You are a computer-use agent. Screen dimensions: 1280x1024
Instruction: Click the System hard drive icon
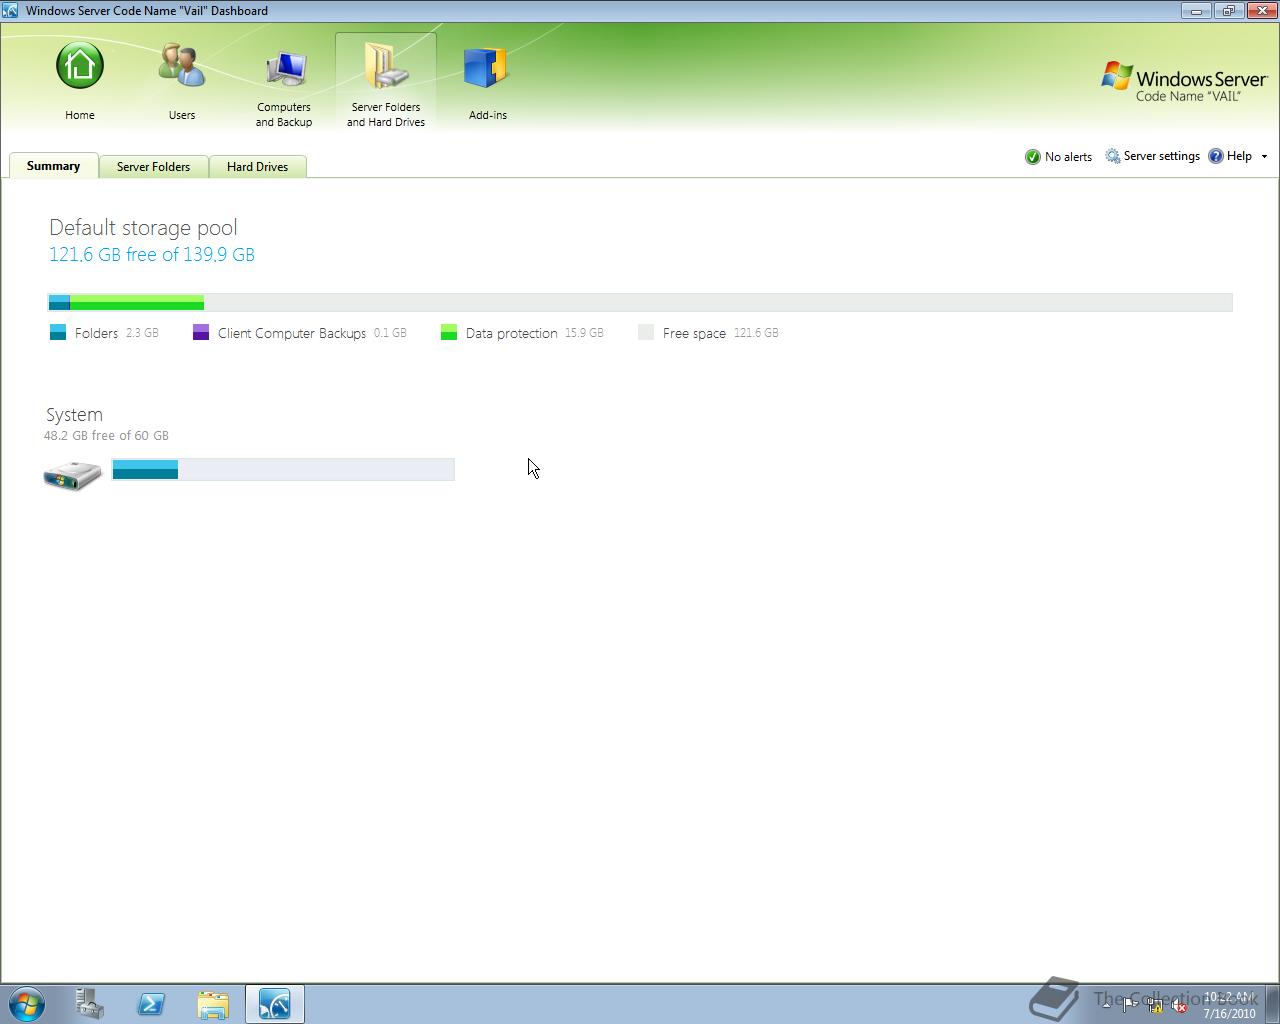point(73,474)
